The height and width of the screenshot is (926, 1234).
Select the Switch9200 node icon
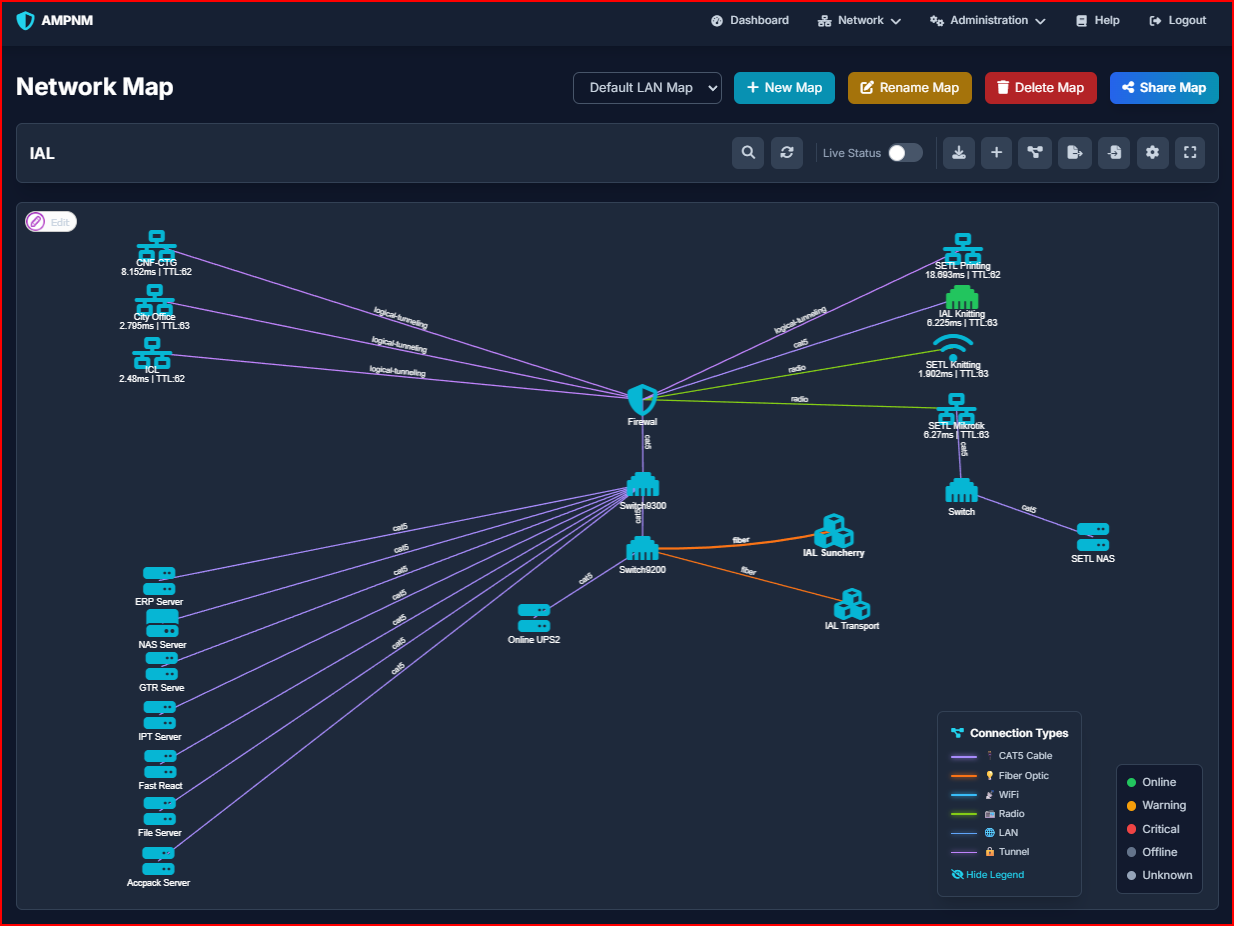point(642,549)
